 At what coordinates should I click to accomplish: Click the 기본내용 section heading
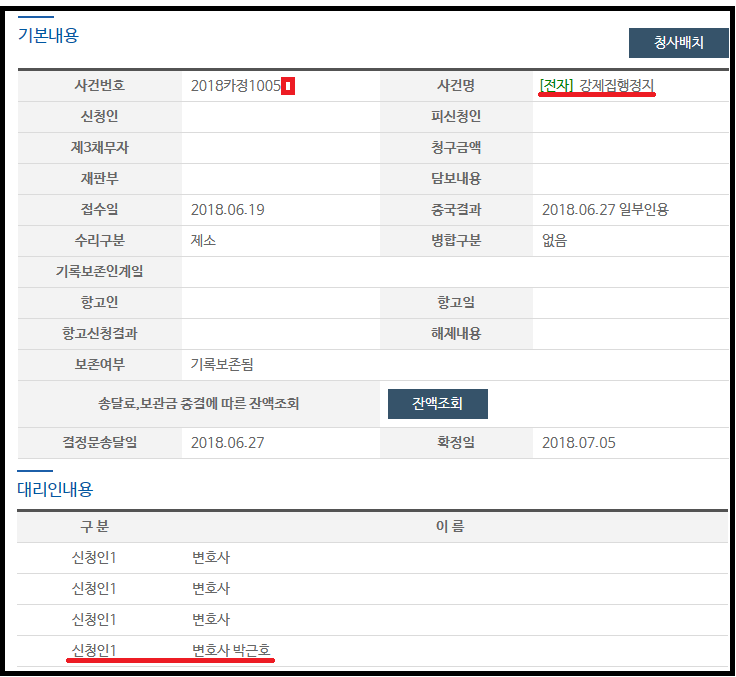(x=48, y=35)
